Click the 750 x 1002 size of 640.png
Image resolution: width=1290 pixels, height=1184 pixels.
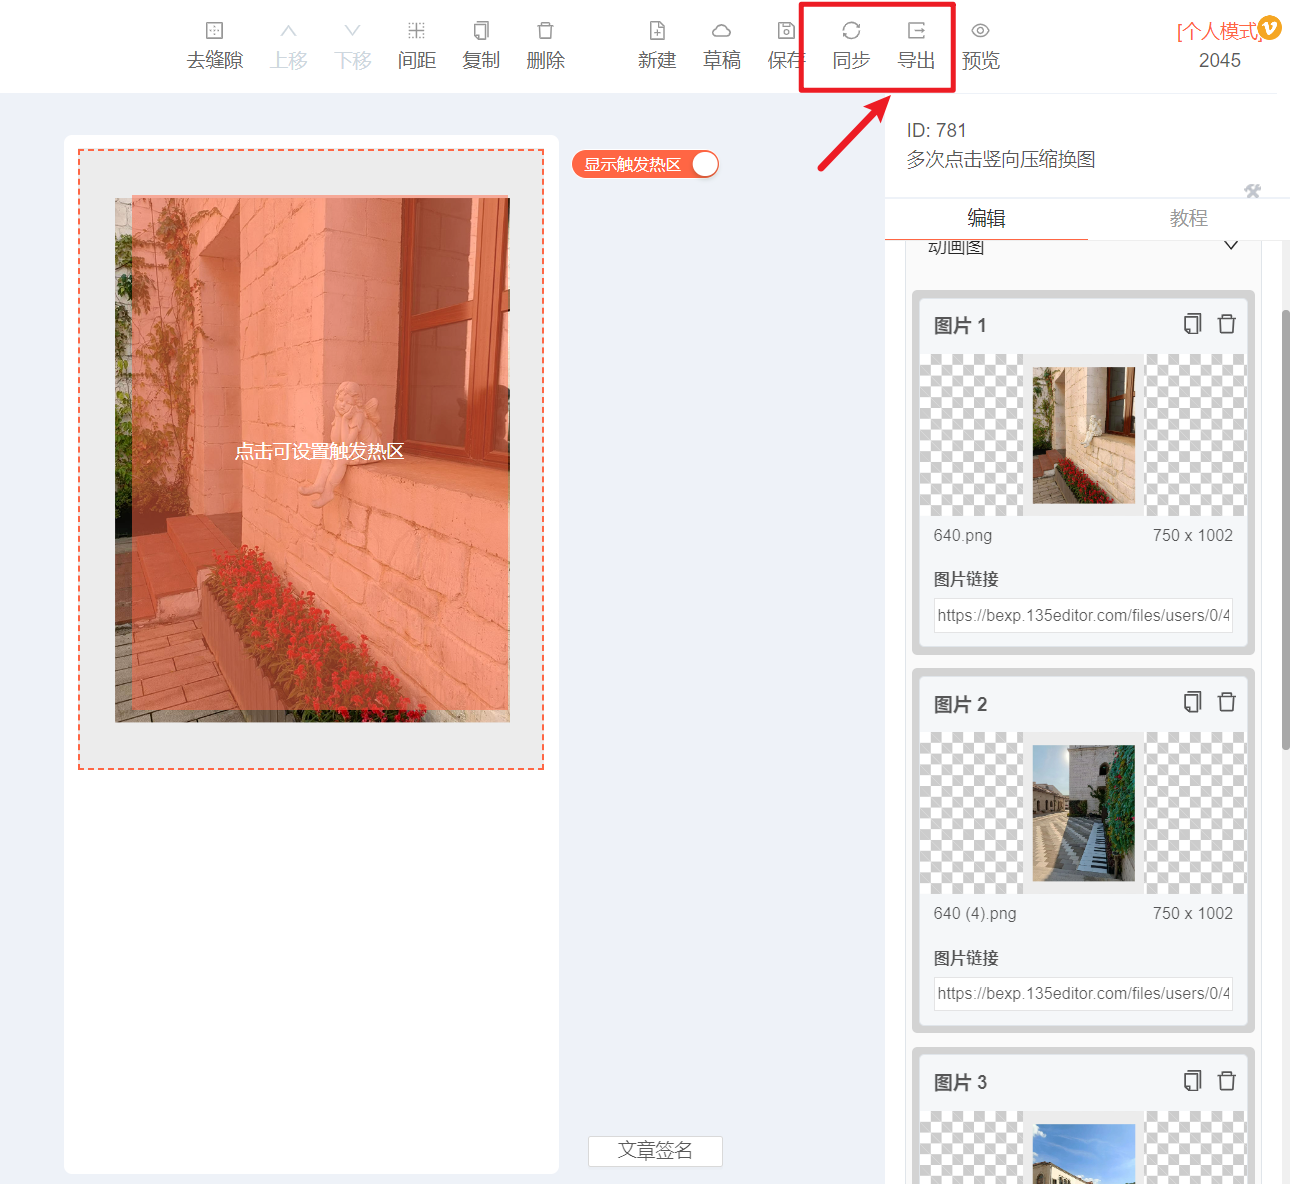tap(1193, 535)
